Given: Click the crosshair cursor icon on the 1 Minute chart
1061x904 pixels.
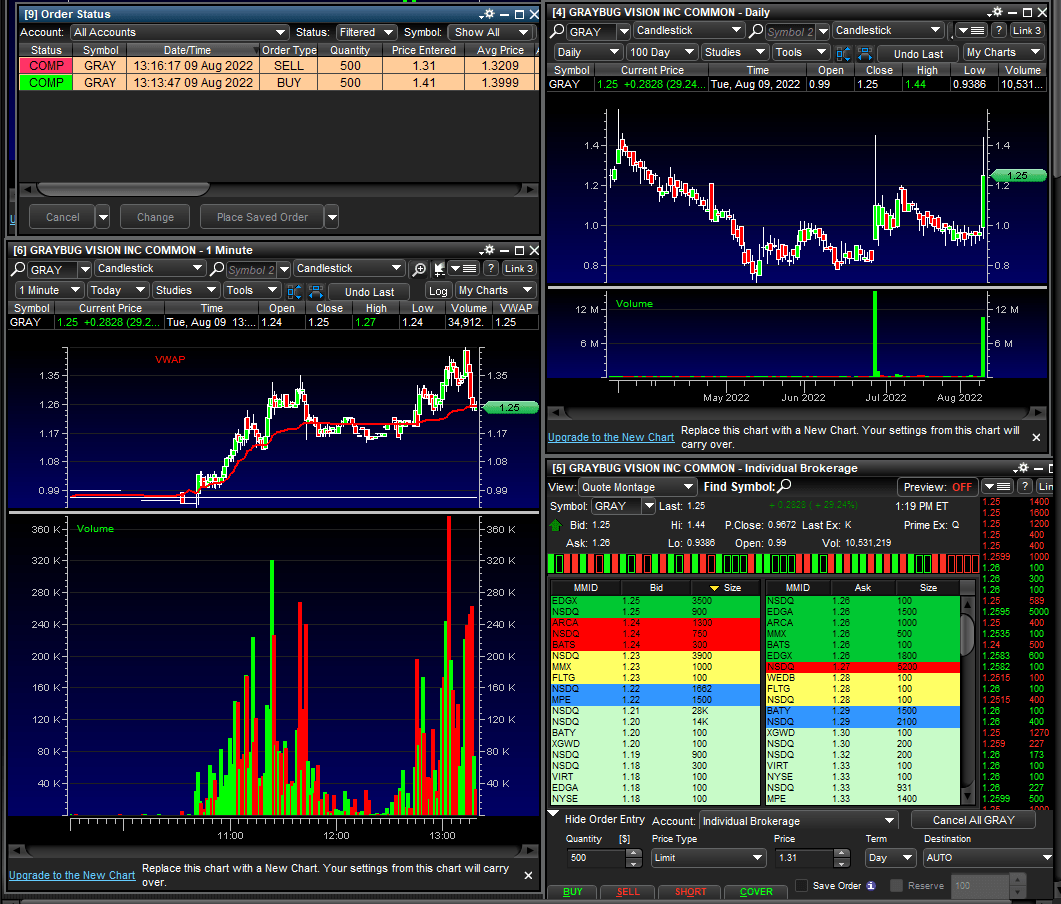Looking at the screenshot, I should 440,269.
